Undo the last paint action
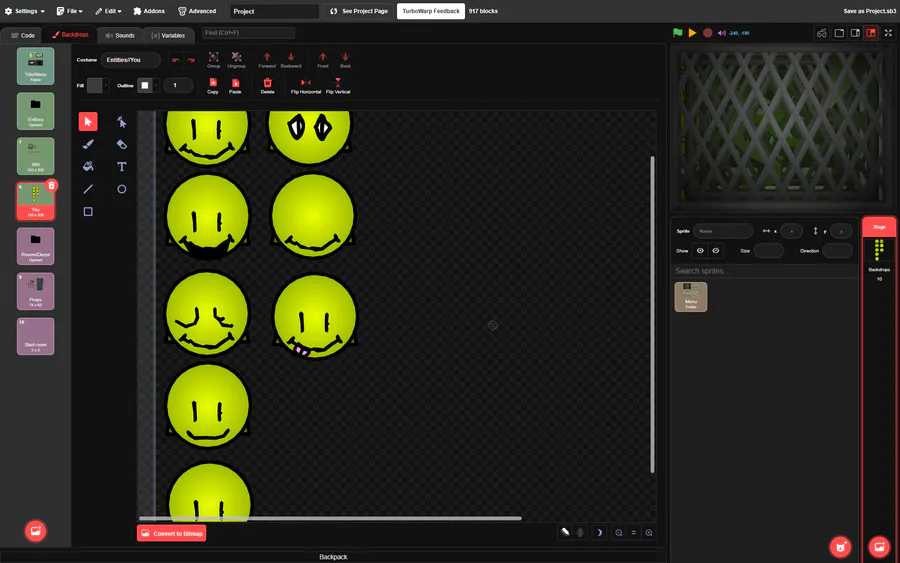The width and height of the screenshot is (900, 563). click(x=176, y=60)
